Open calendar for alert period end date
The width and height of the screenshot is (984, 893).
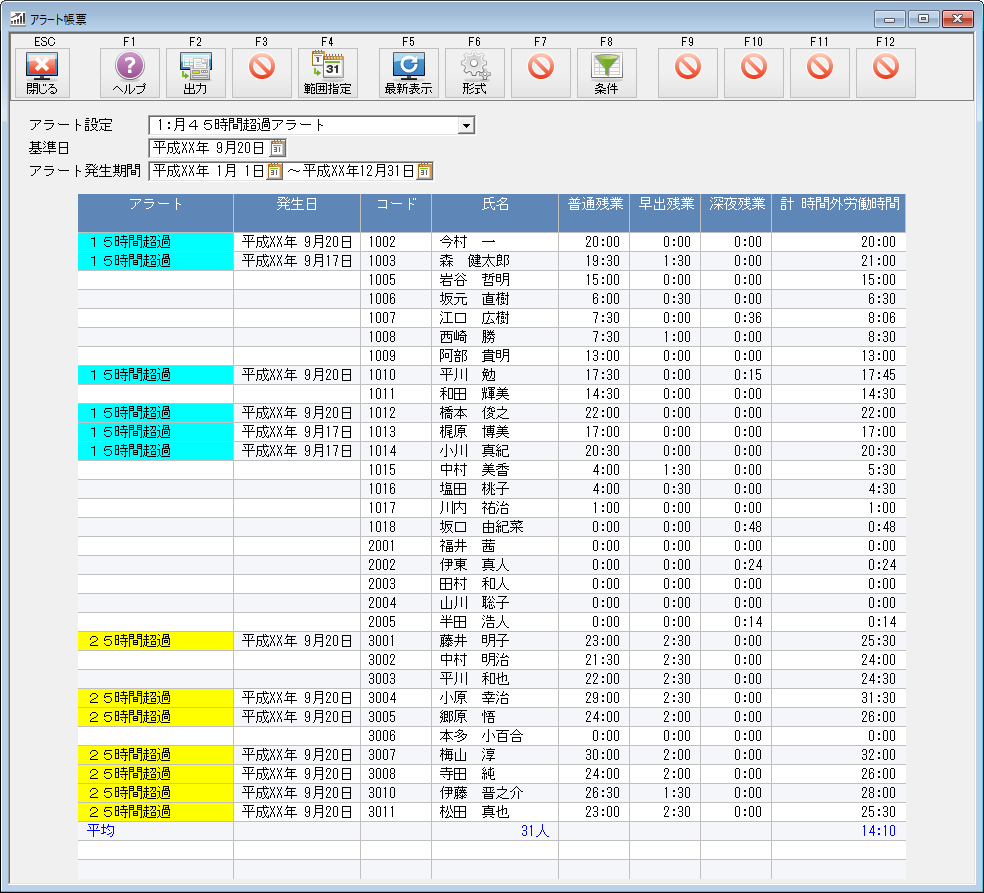click(425, 171)
